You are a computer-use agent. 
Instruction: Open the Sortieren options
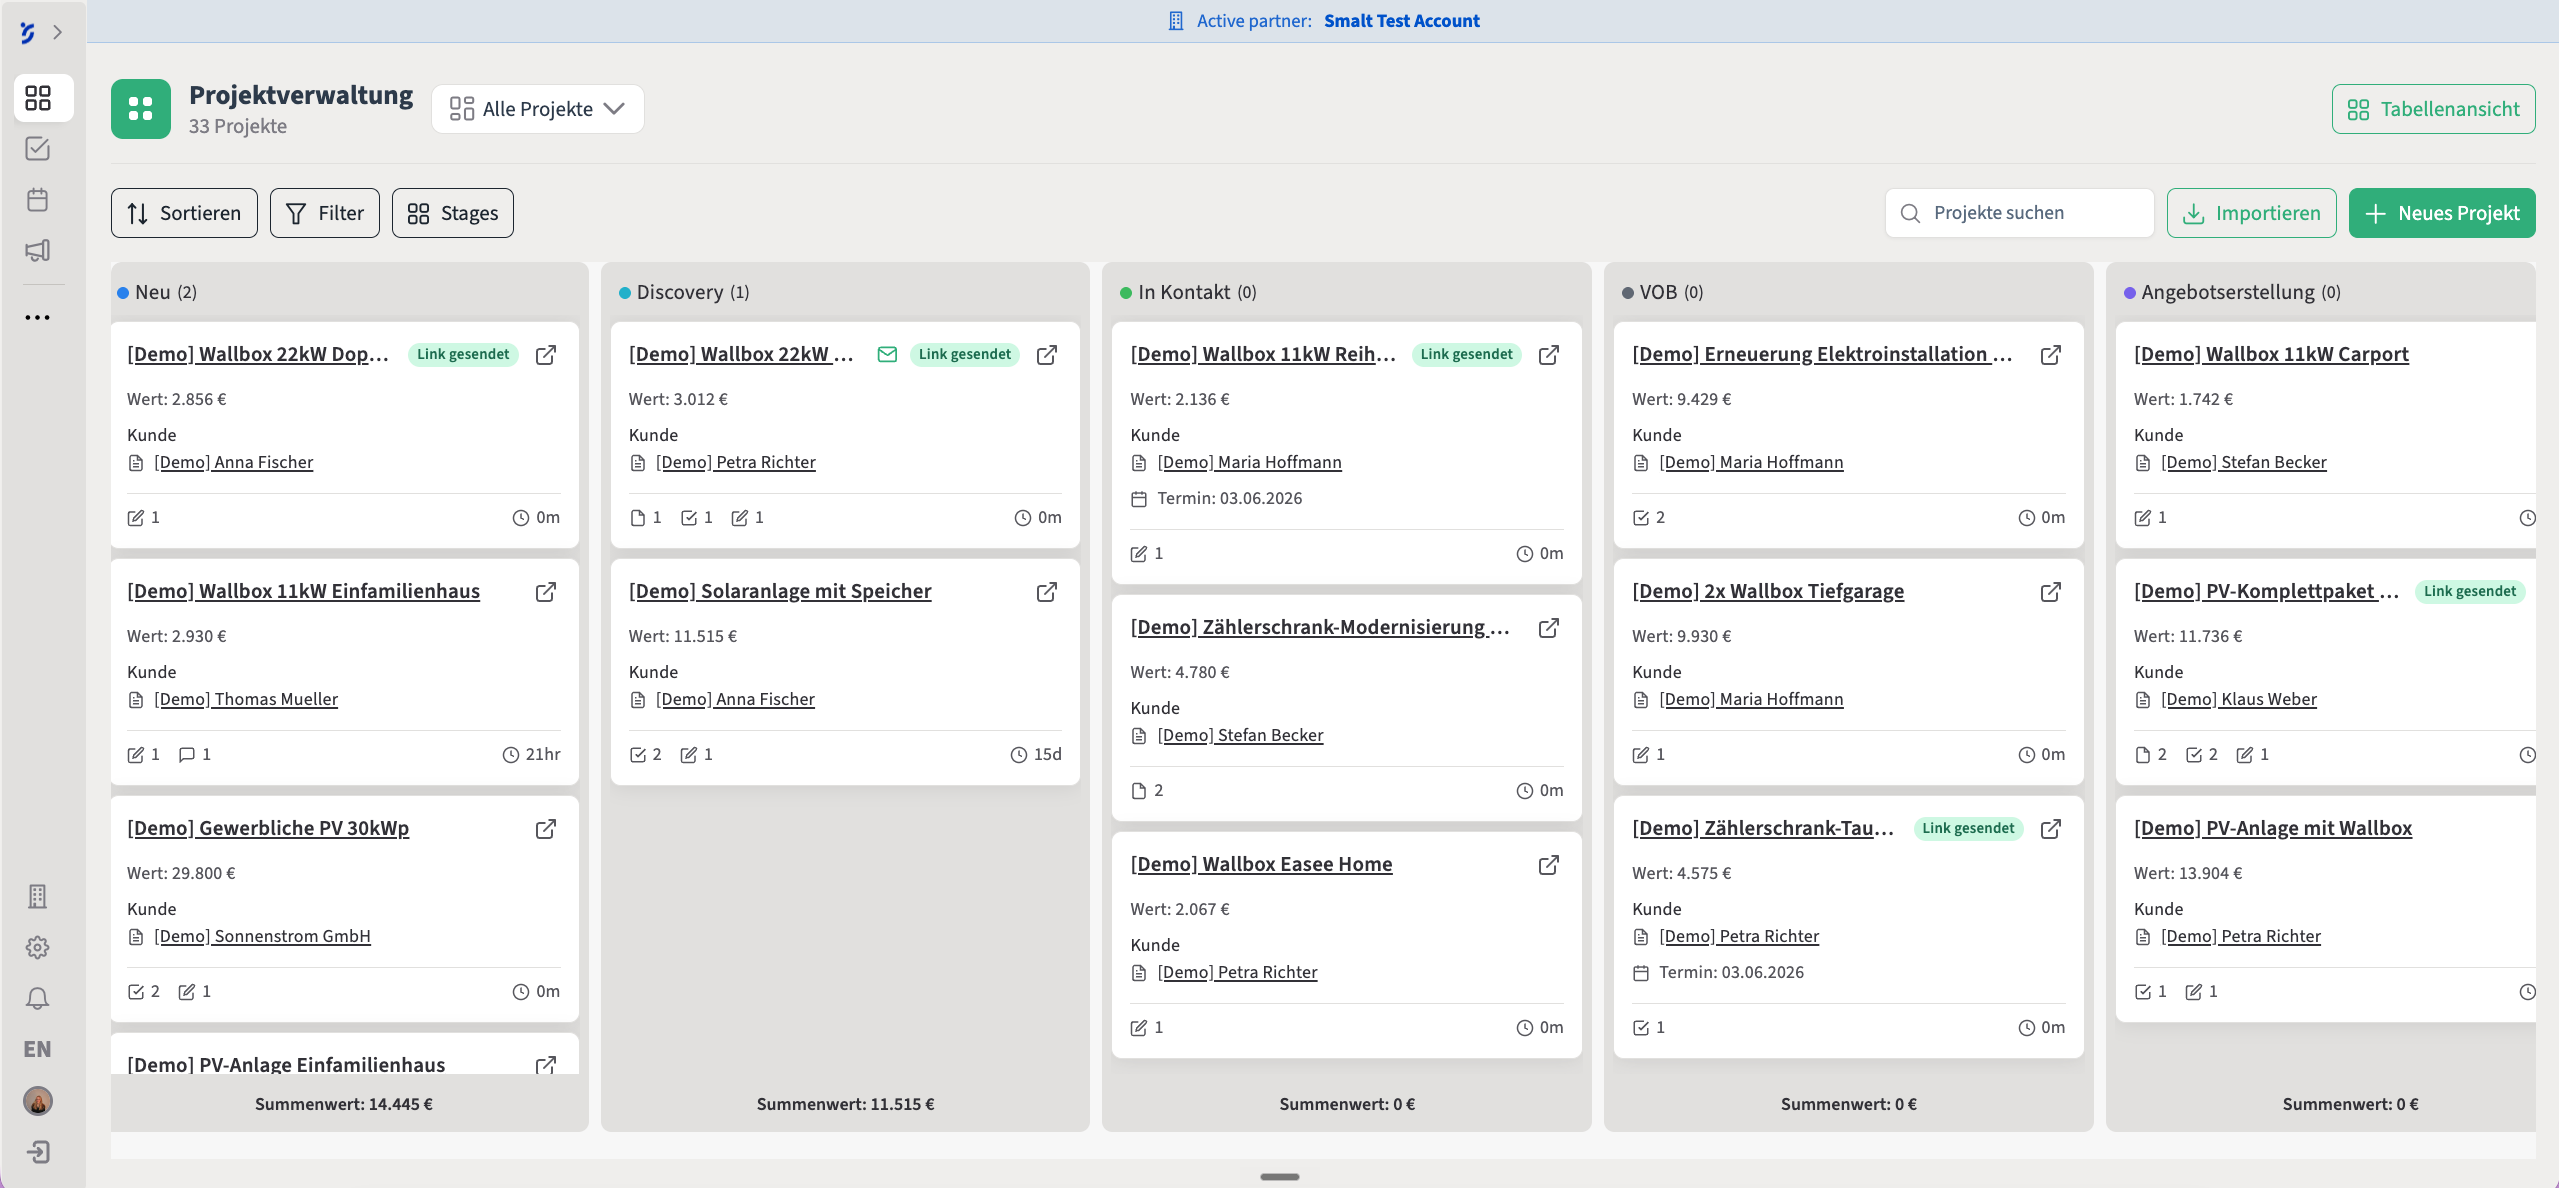coord(184,213)
